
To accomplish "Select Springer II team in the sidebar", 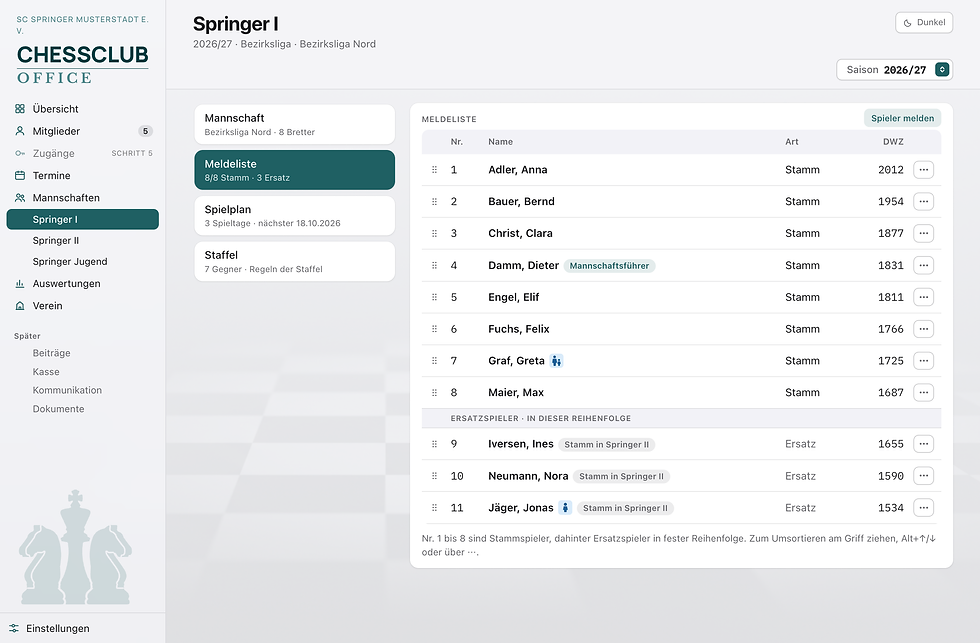I will click(x=82, y=241).
